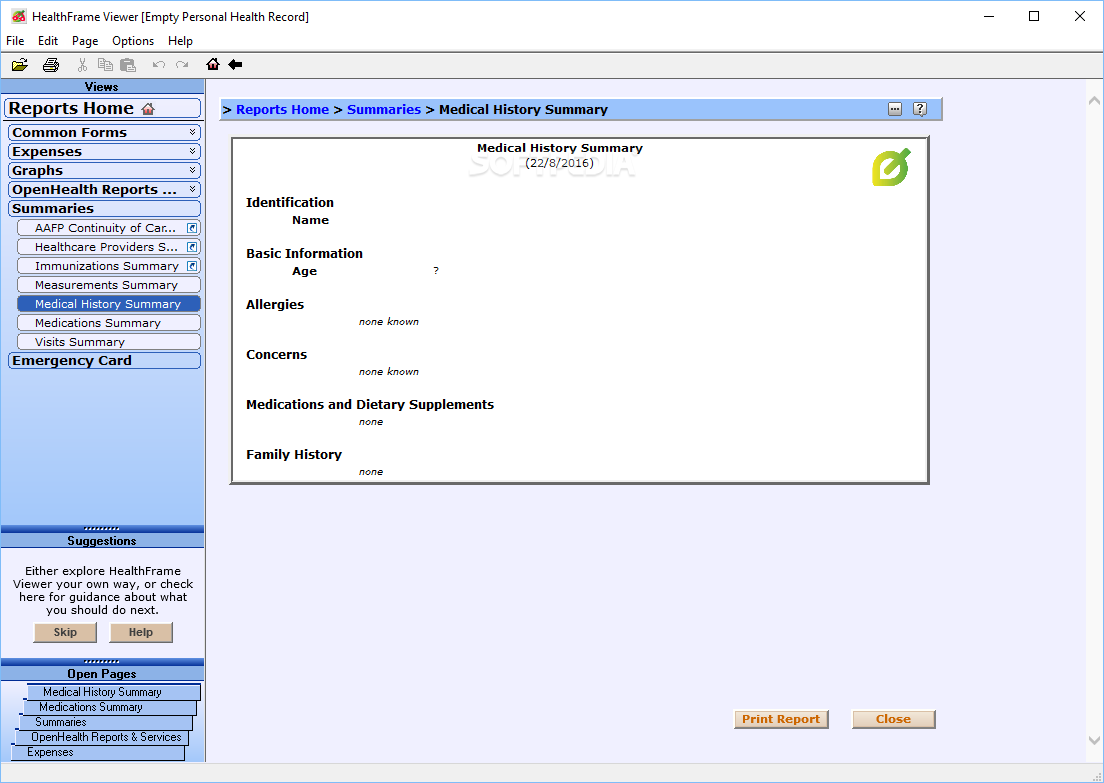Expand the OpenHealth Reports section chevron
The image size is (1104, 783).
coord(192,189)
